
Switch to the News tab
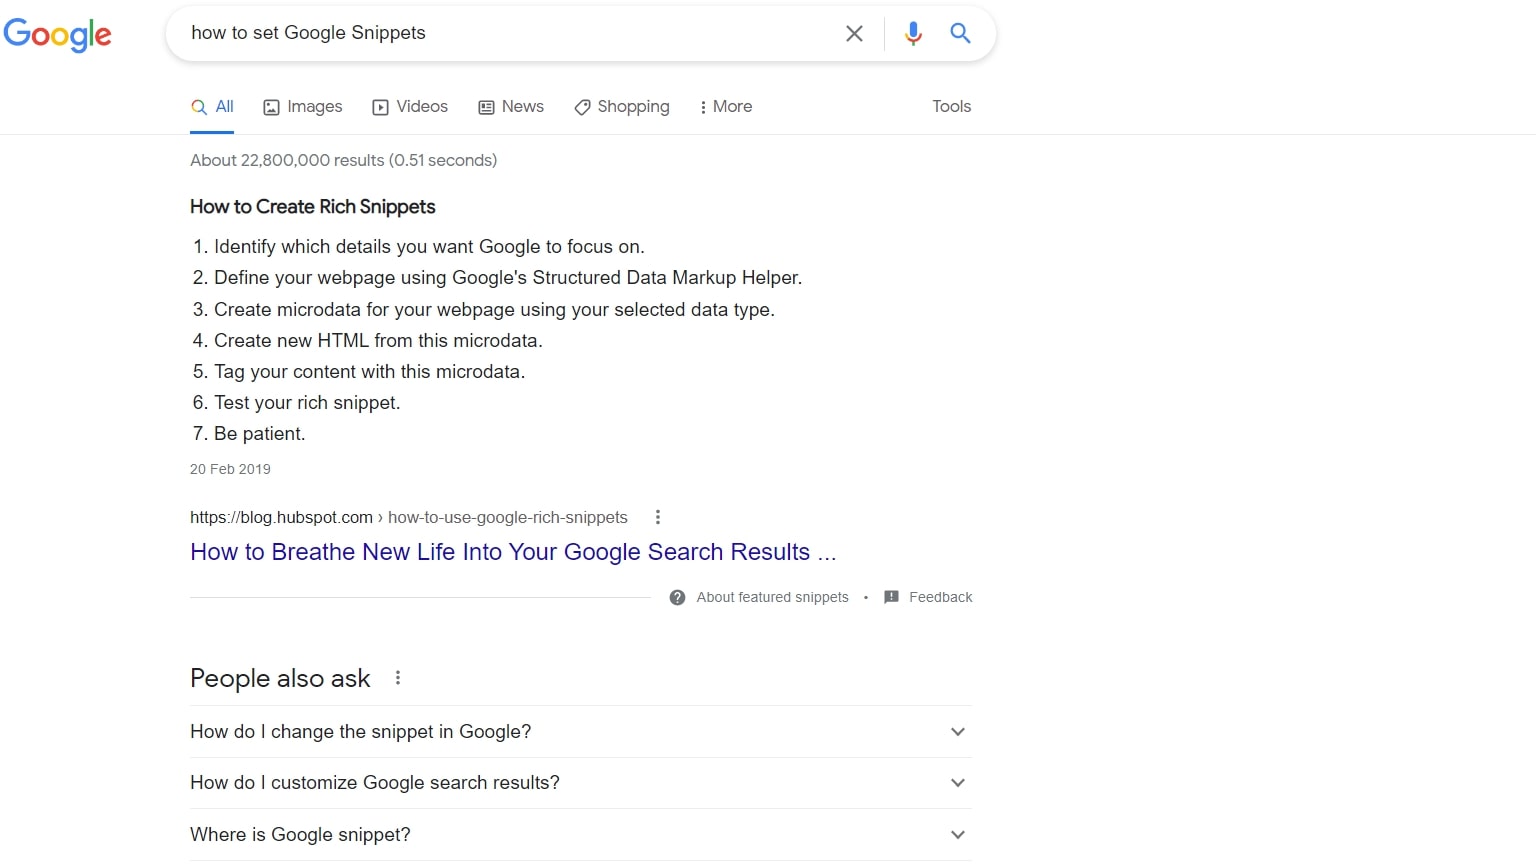click(511, 106)
